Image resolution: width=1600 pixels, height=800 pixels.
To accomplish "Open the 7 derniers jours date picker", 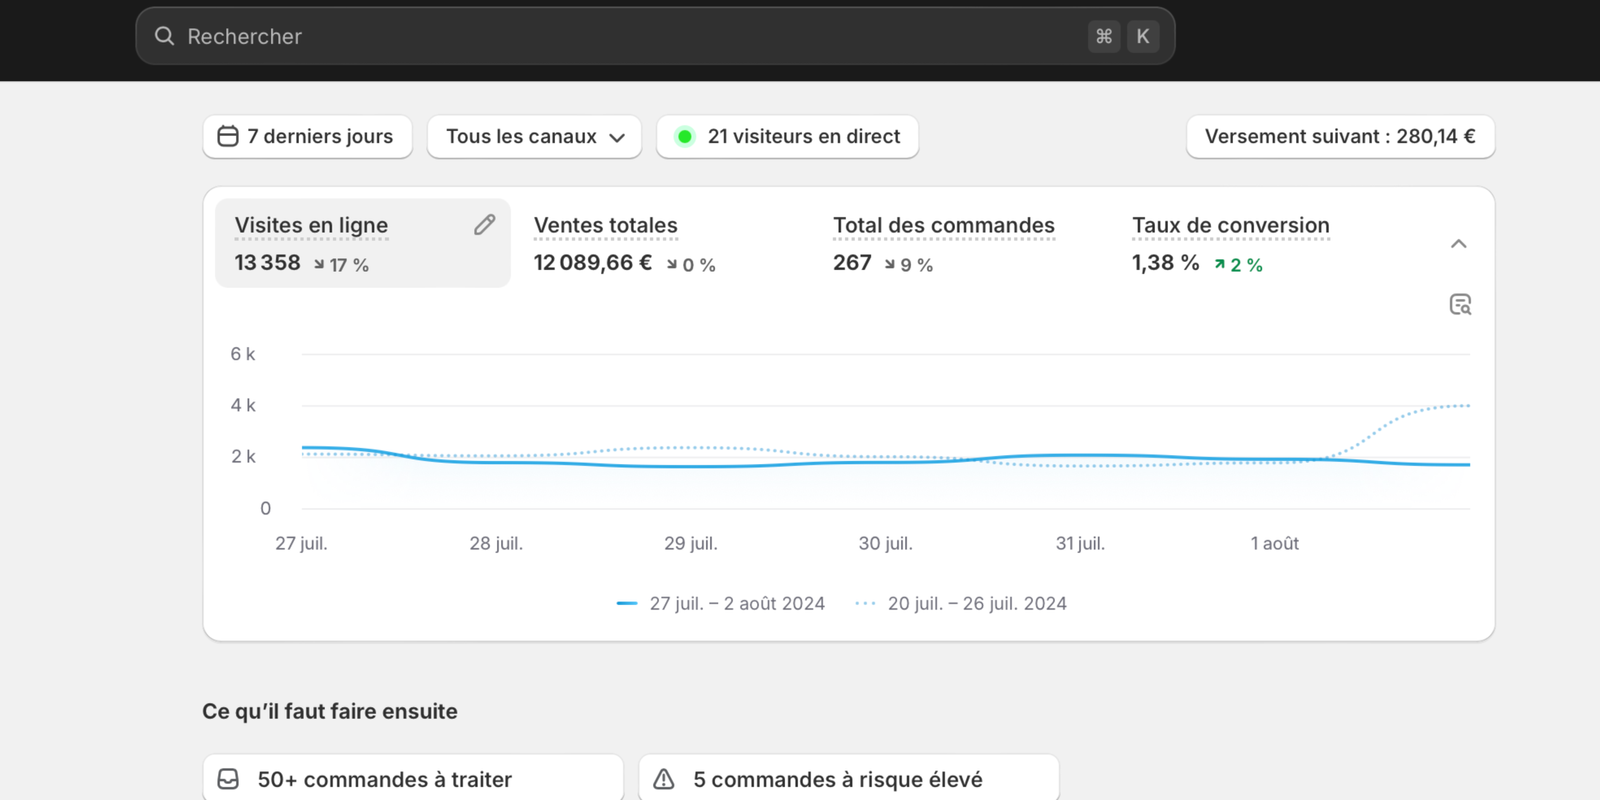I will click(x=307, y=136).
